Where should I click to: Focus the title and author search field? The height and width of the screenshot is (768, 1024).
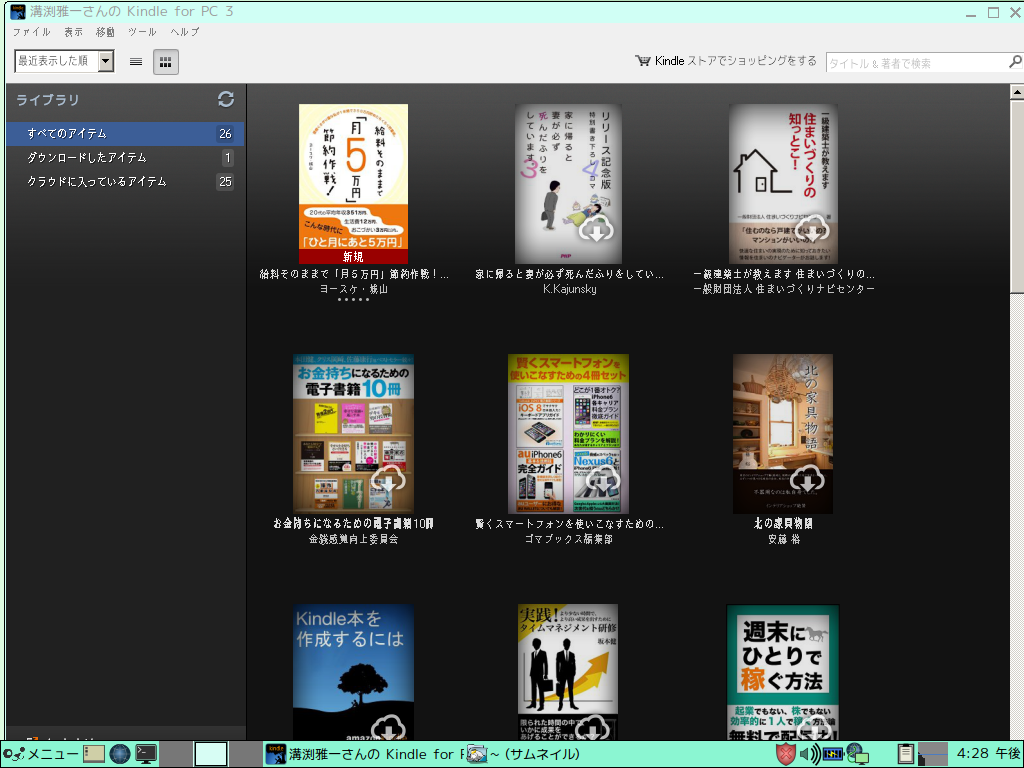pos(917,63)
